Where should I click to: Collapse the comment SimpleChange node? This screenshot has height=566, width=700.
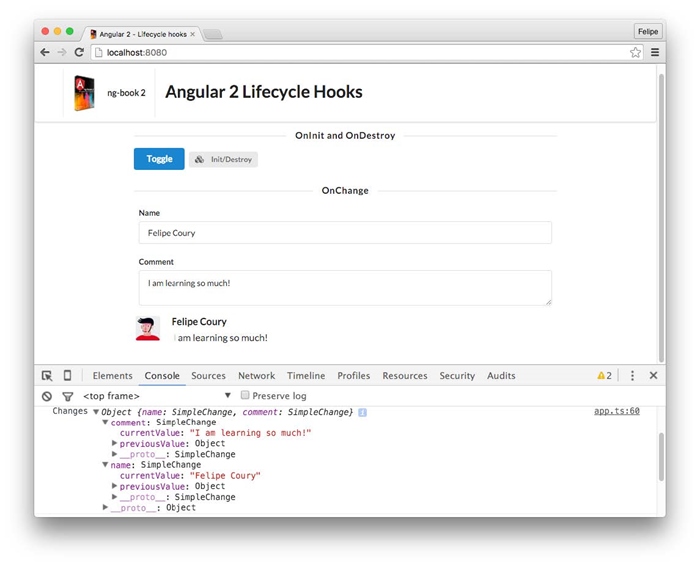point(106,422)
